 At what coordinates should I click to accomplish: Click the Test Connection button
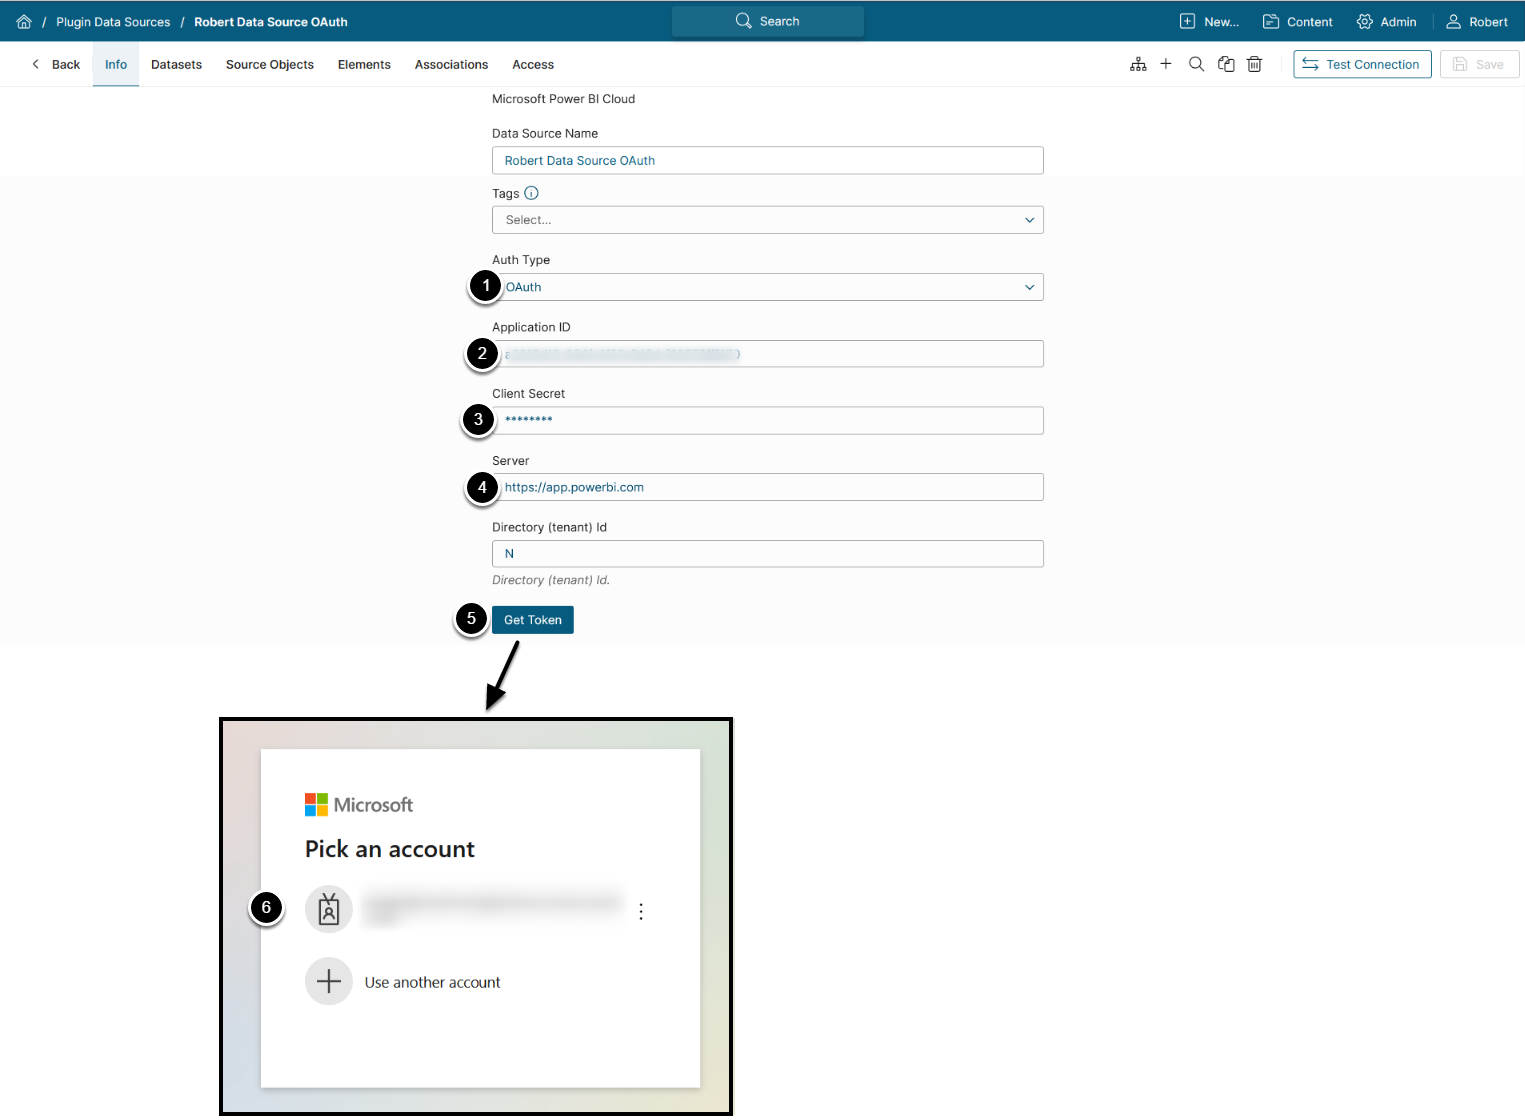[x=1362, y=64]
